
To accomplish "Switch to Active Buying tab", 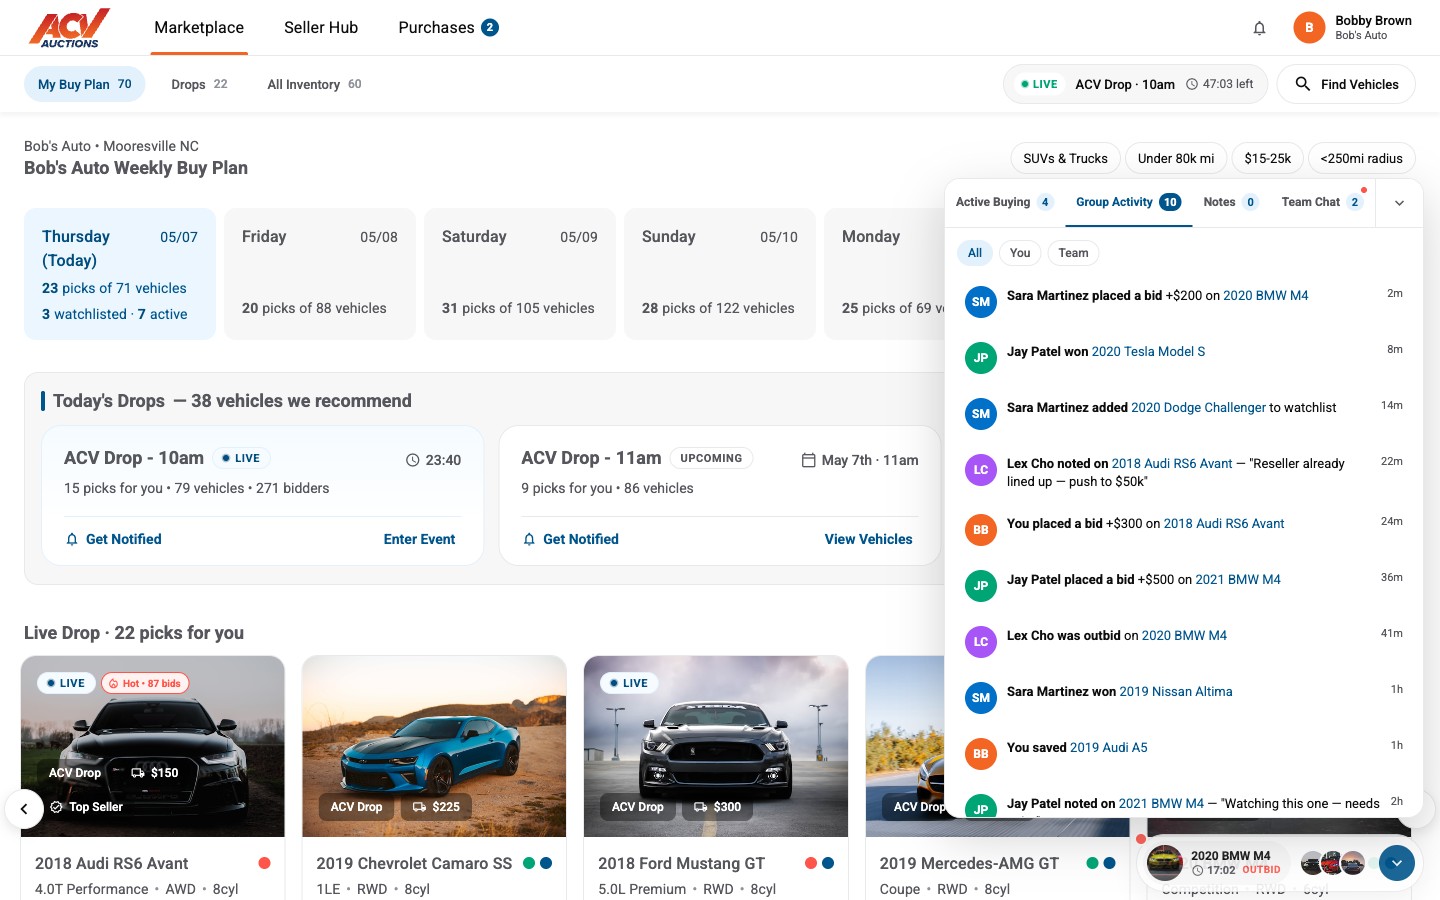I will point(1004,202).
